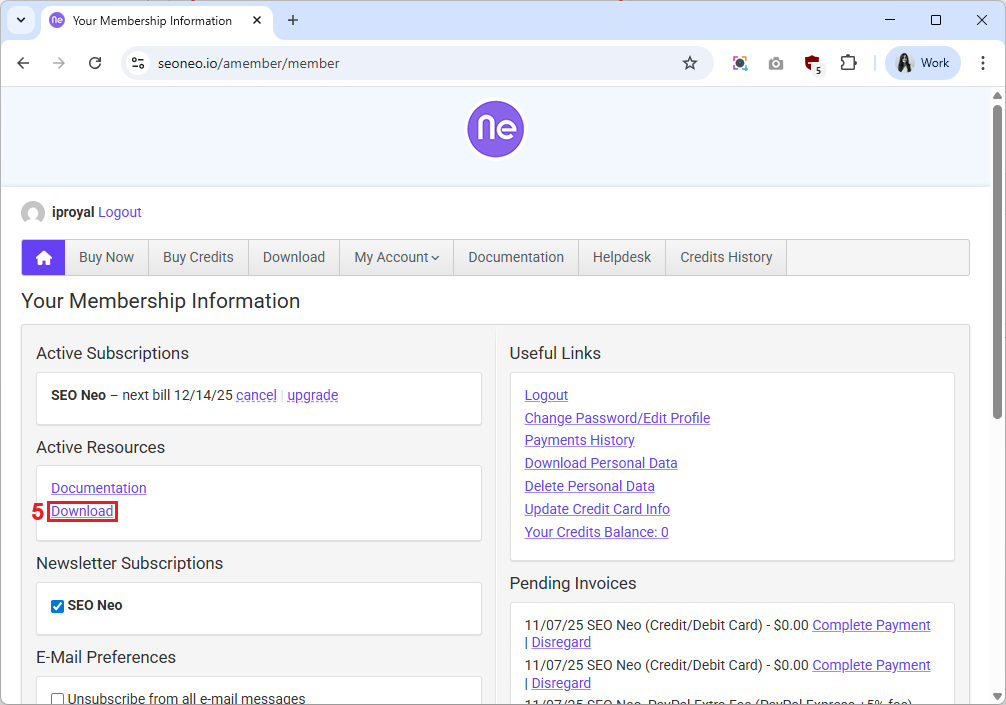The height and width of the screenshot is (705, 1006).
Task: Check Unsubscribe from all e-mail messages
Action: click(x=58, y=699)
